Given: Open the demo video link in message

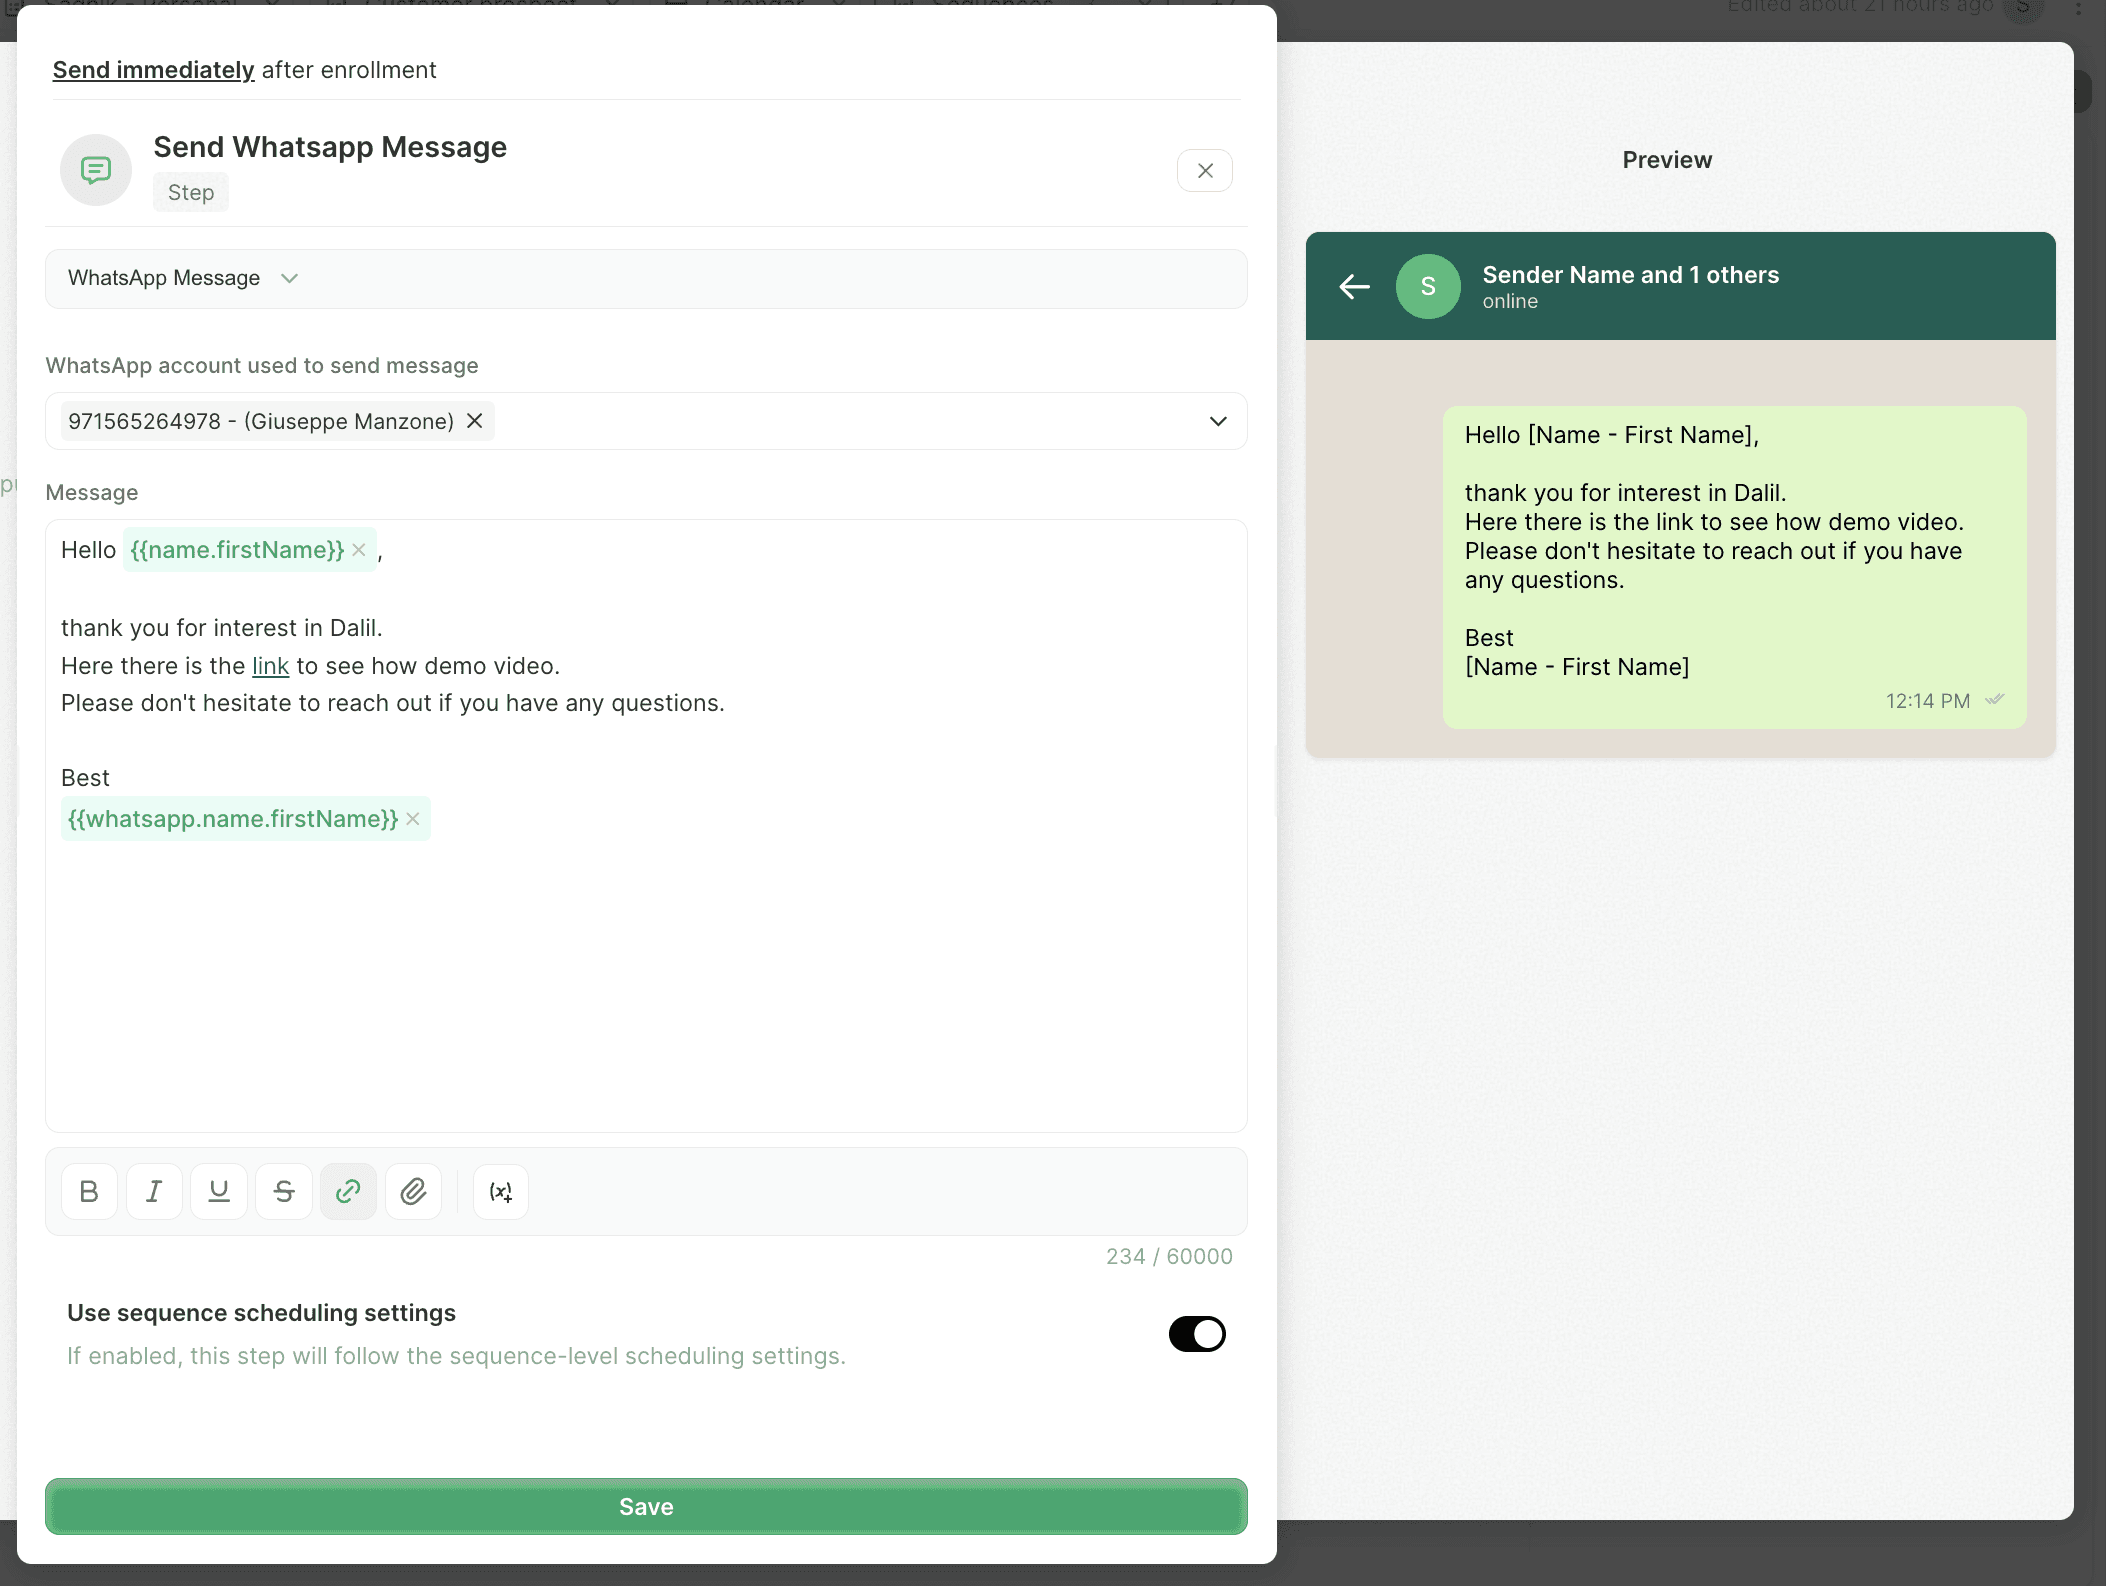Looking at the screenshot, I should (x=269, y=666).
